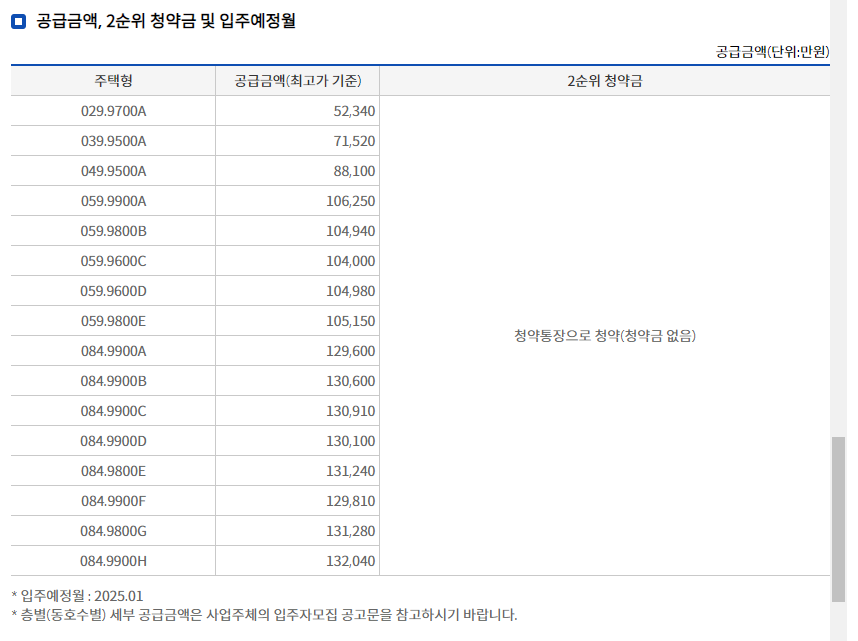This screenshot has height=641, width=858.
Task: Click the 입주예정월 : 2025.01 footnote
Action: point(77,596)
